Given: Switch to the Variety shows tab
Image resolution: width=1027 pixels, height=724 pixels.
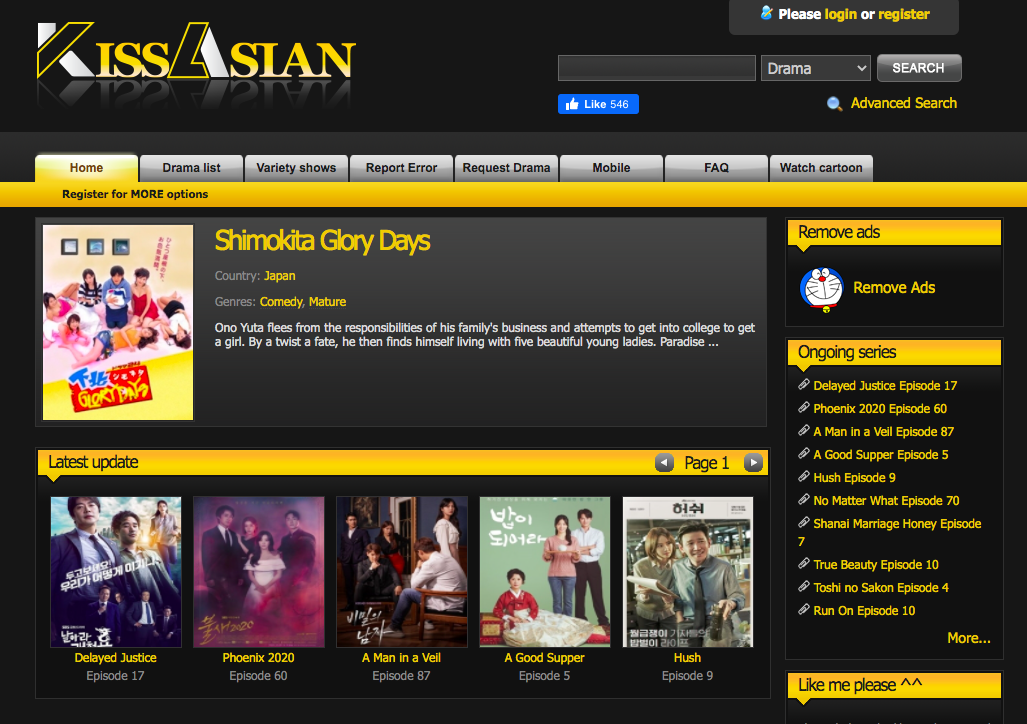Looking at the screenshot, I should 296,168.
